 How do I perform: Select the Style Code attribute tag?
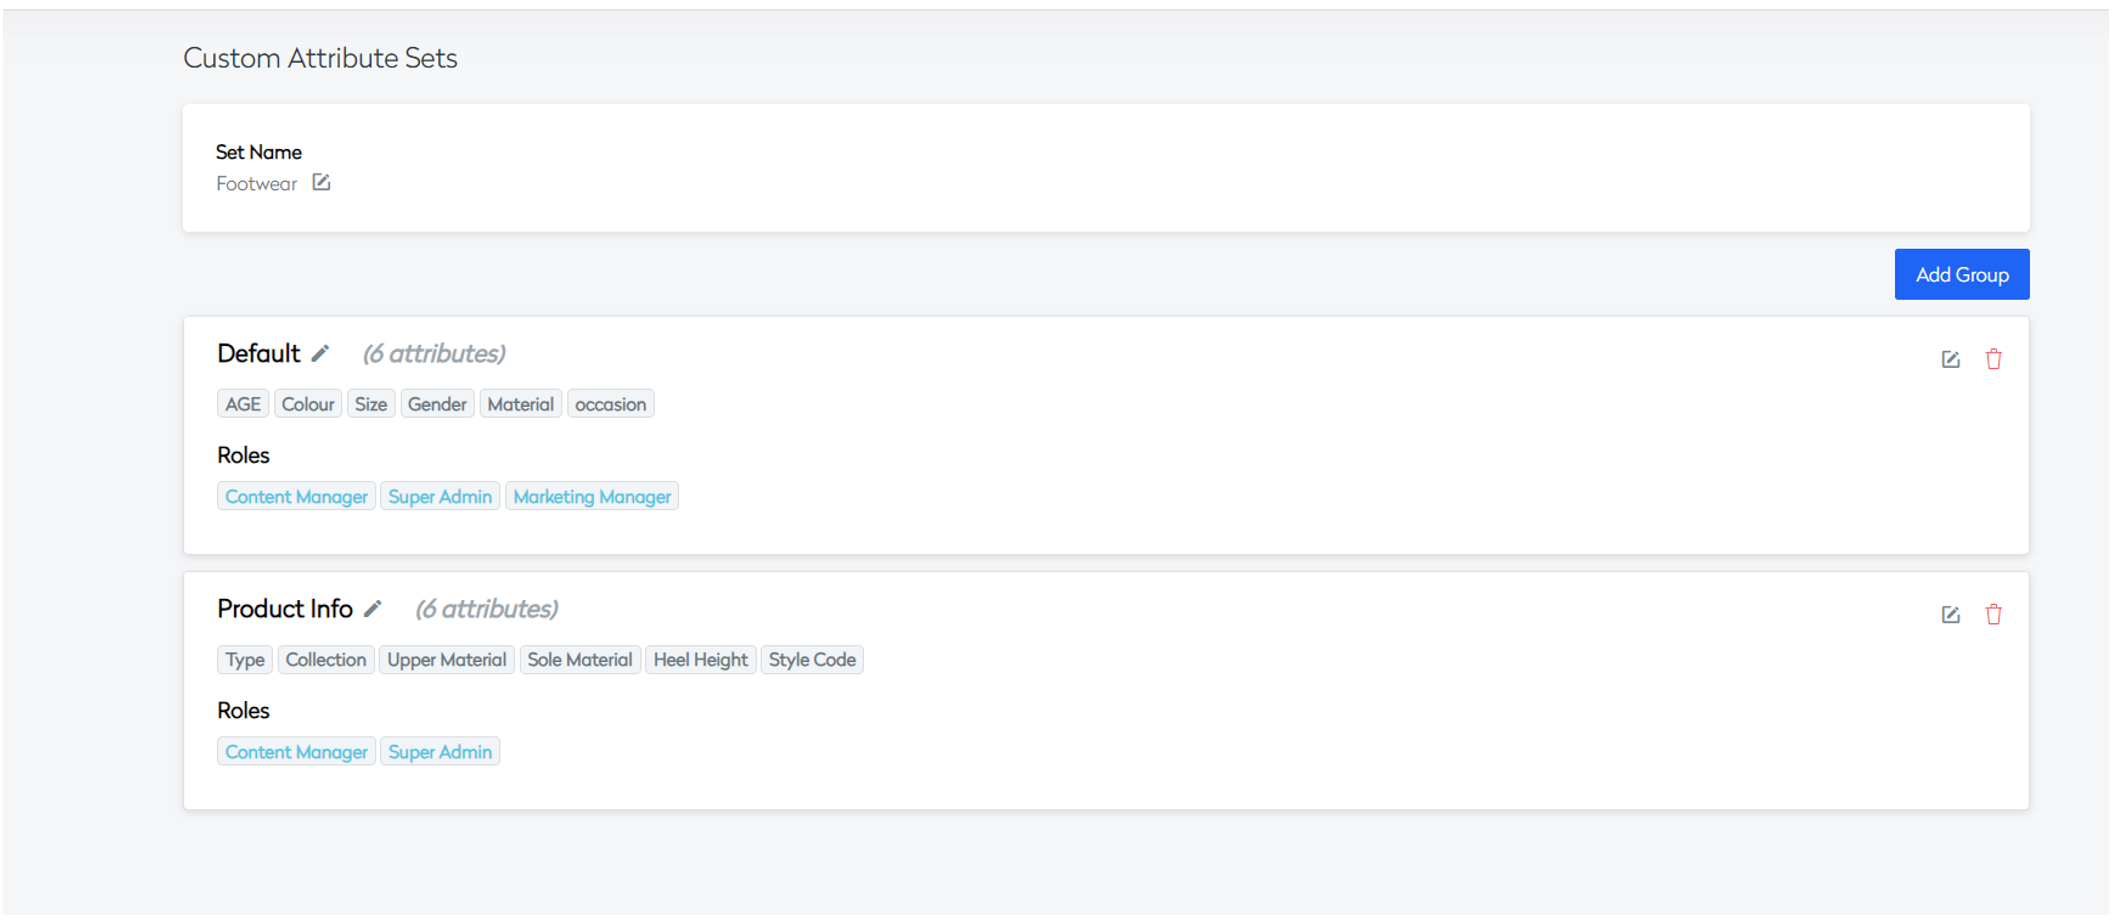click(812, 659)
